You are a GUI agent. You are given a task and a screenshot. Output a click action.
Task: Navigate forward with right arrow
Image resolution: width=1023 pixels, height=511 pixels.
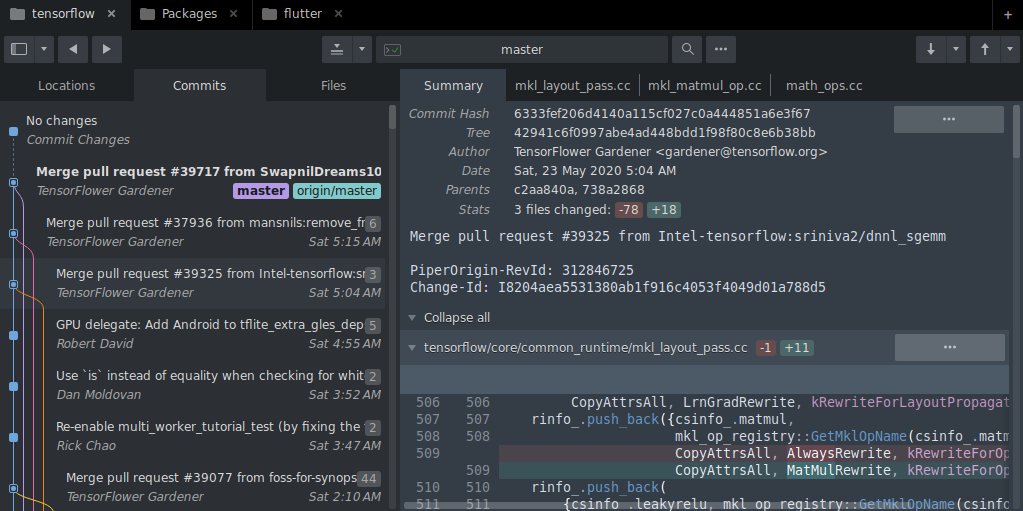[107, 50]
